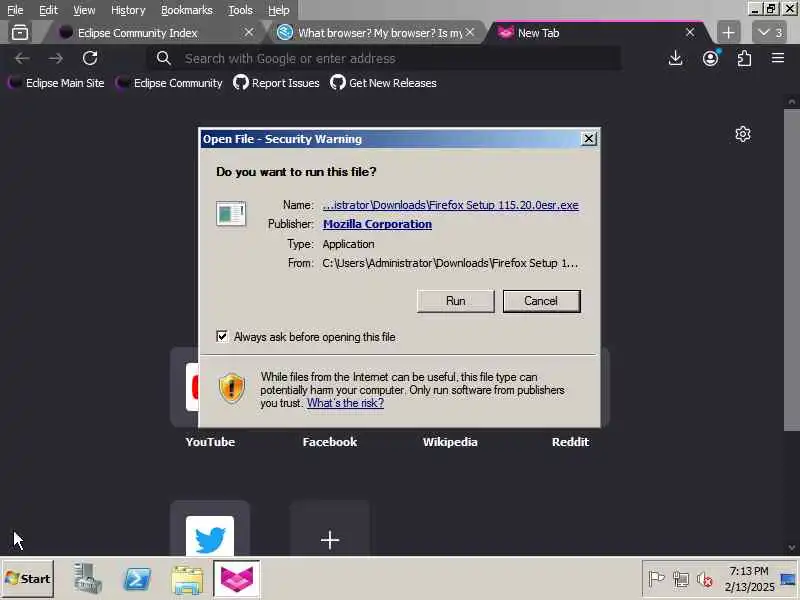800x600 pixels.
Task: Click the Action Center flag tray icon
Action: 656,579
